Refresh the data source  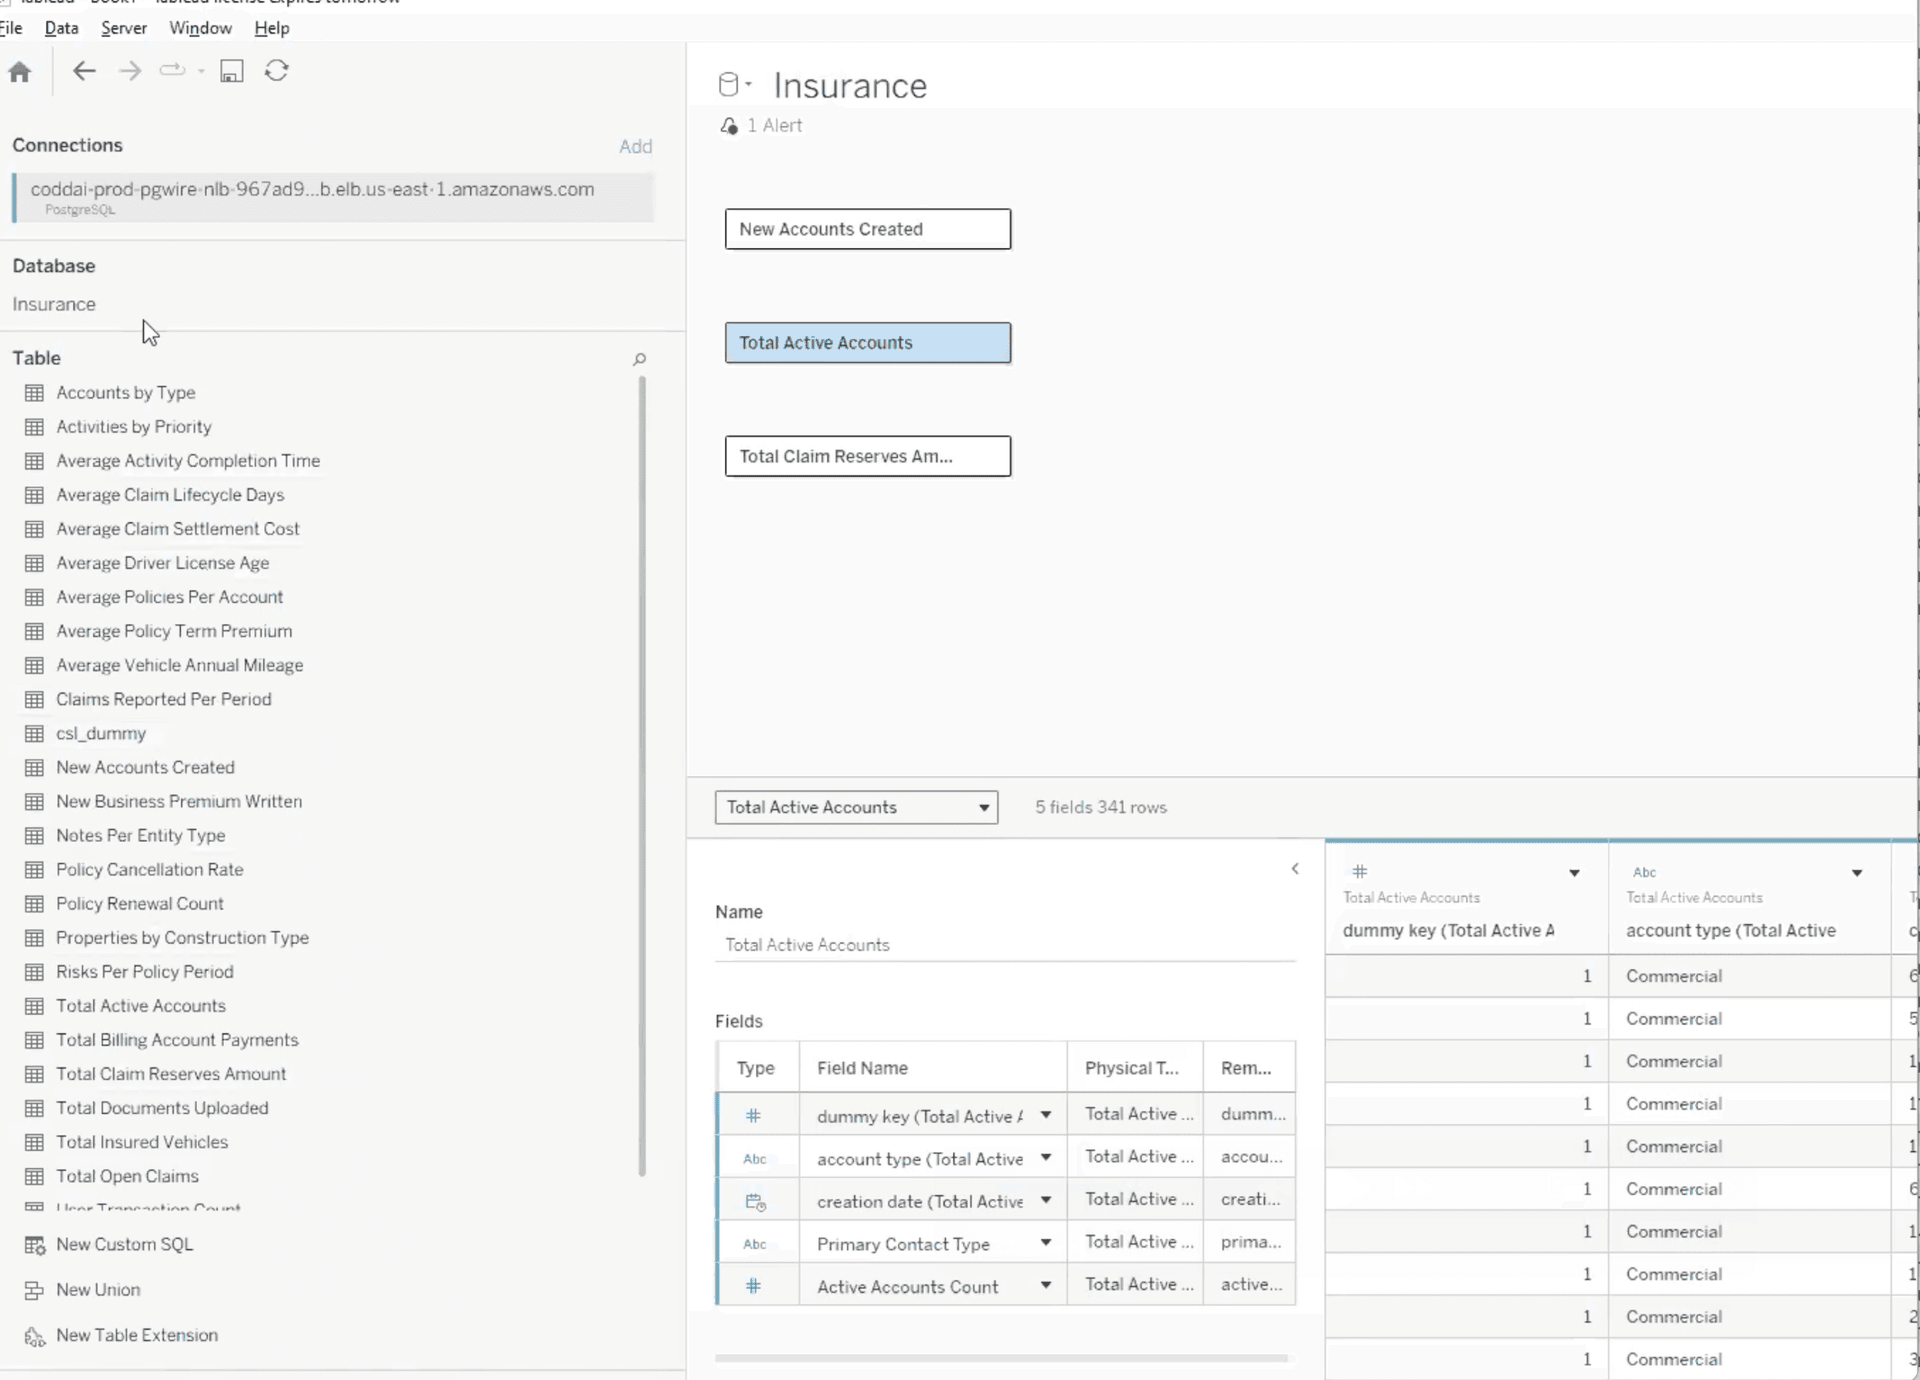[277, 71]
